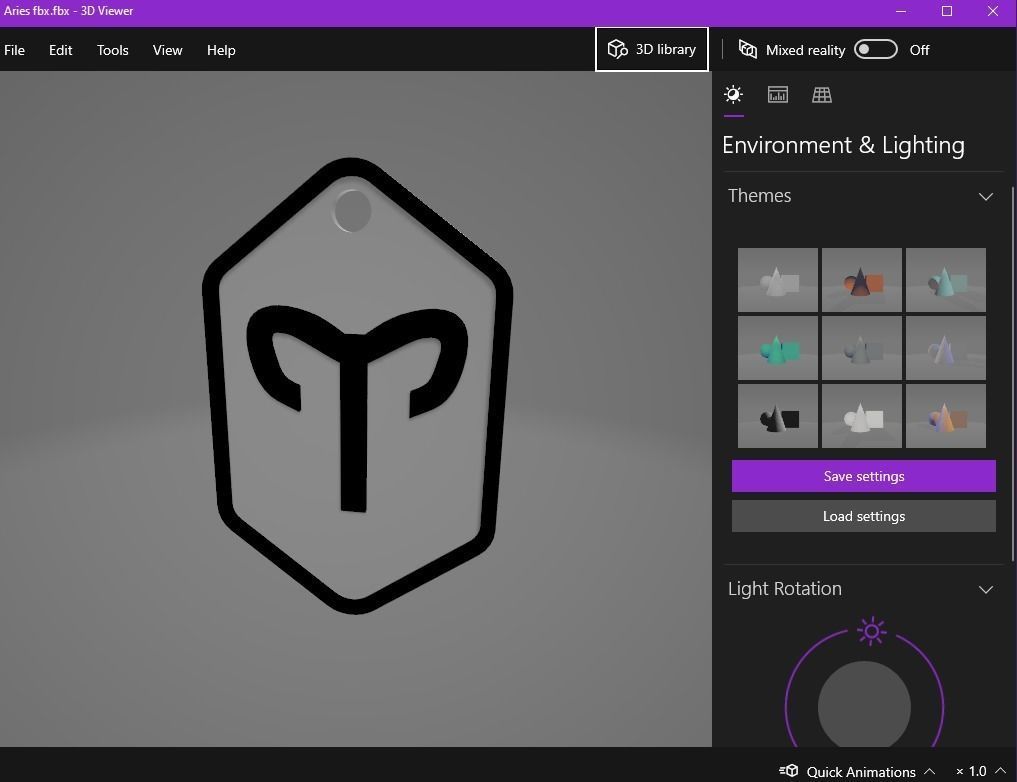Image resolution: width=1017 pixels, height=782 pixels.
Task: Close the 3D Viewer window
Action: pos(993,11)
